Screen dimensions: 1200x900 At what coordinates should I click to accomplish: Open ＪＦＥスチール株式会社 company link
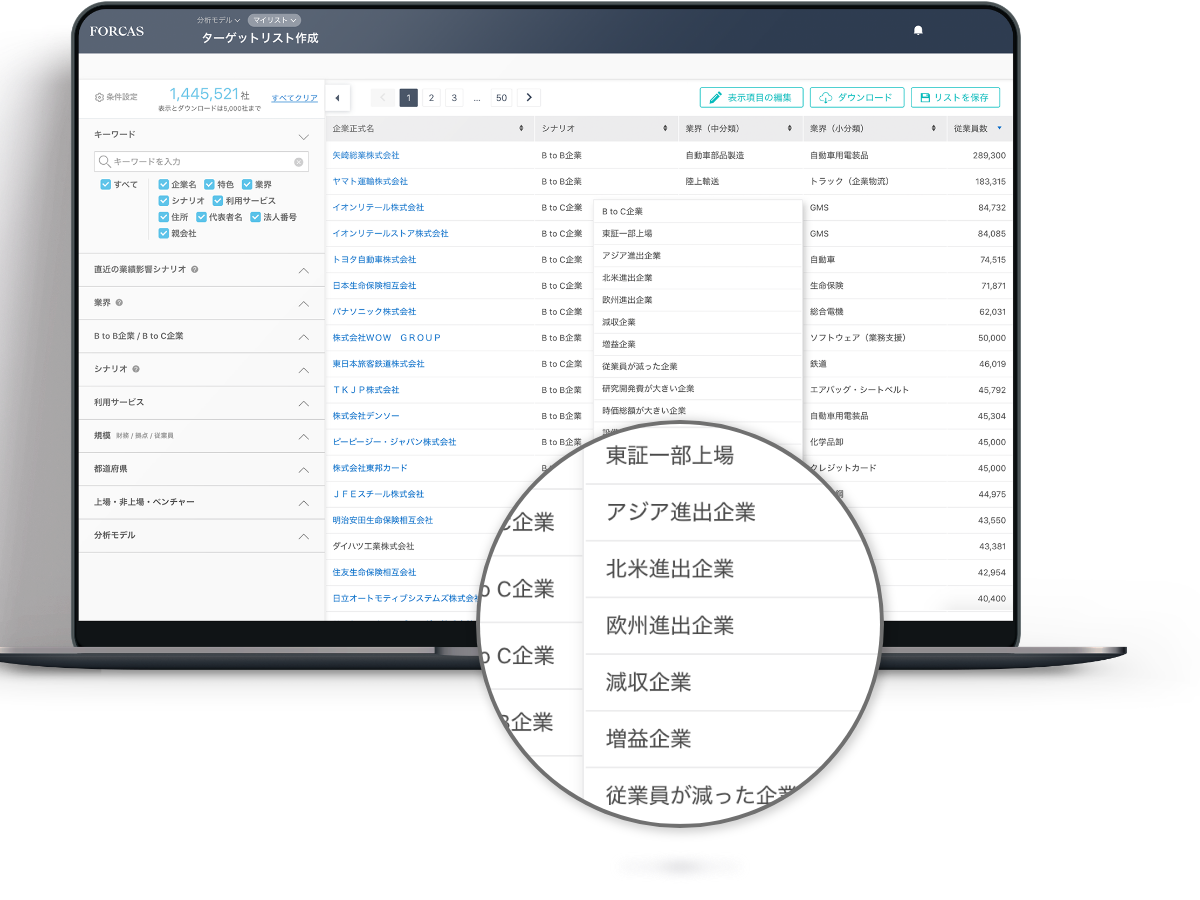coord(378,493)
